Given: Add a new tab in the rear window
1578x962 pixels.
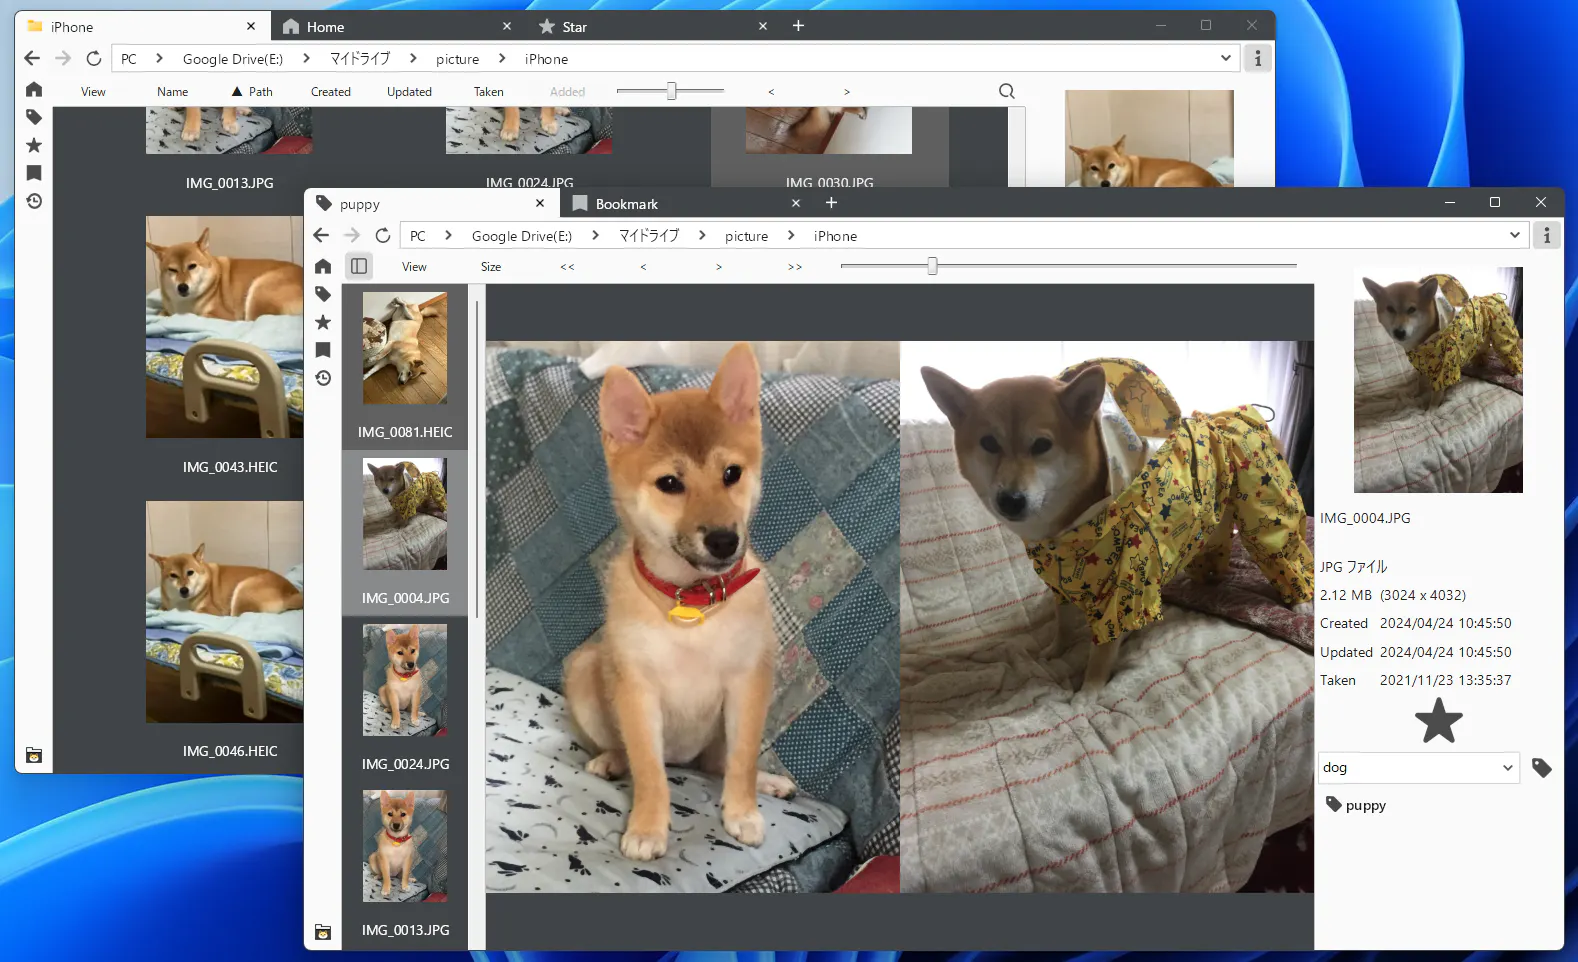Looking at the screenshot, I should pyautogui.click(x=798, y=26).
